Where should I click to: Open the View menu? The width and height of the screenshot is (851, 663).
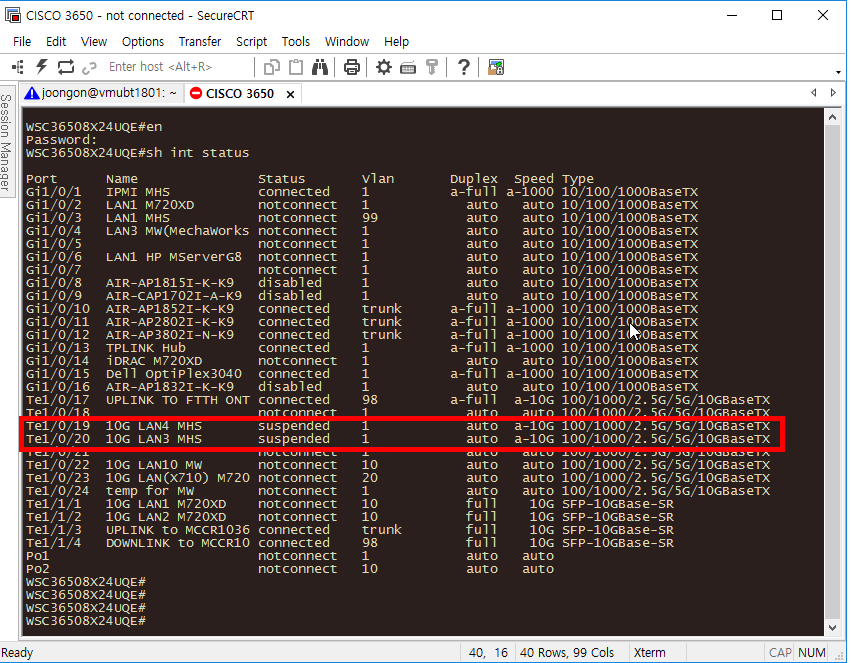coord(94,42)
